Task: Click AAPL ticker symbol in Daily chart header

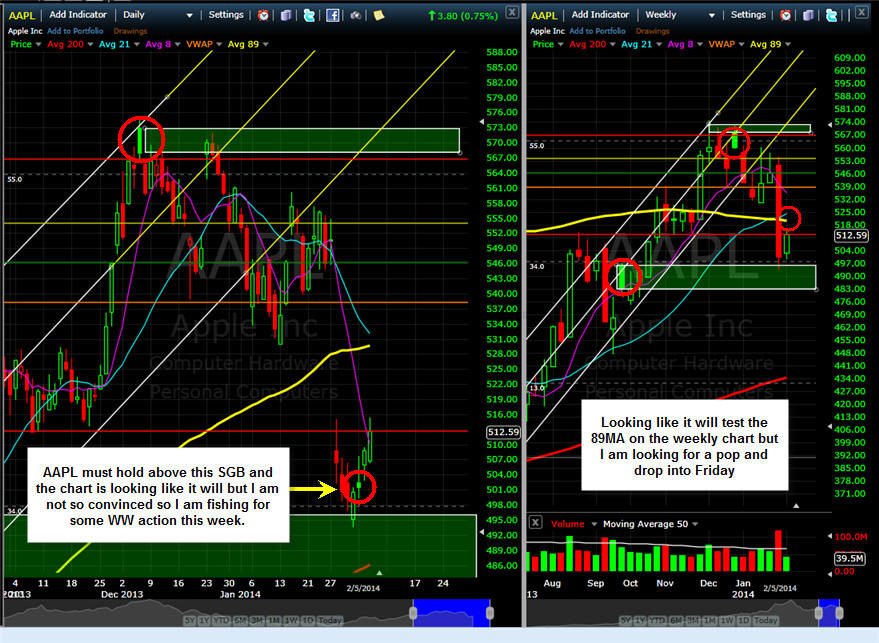Action: [x=21, y=15]
